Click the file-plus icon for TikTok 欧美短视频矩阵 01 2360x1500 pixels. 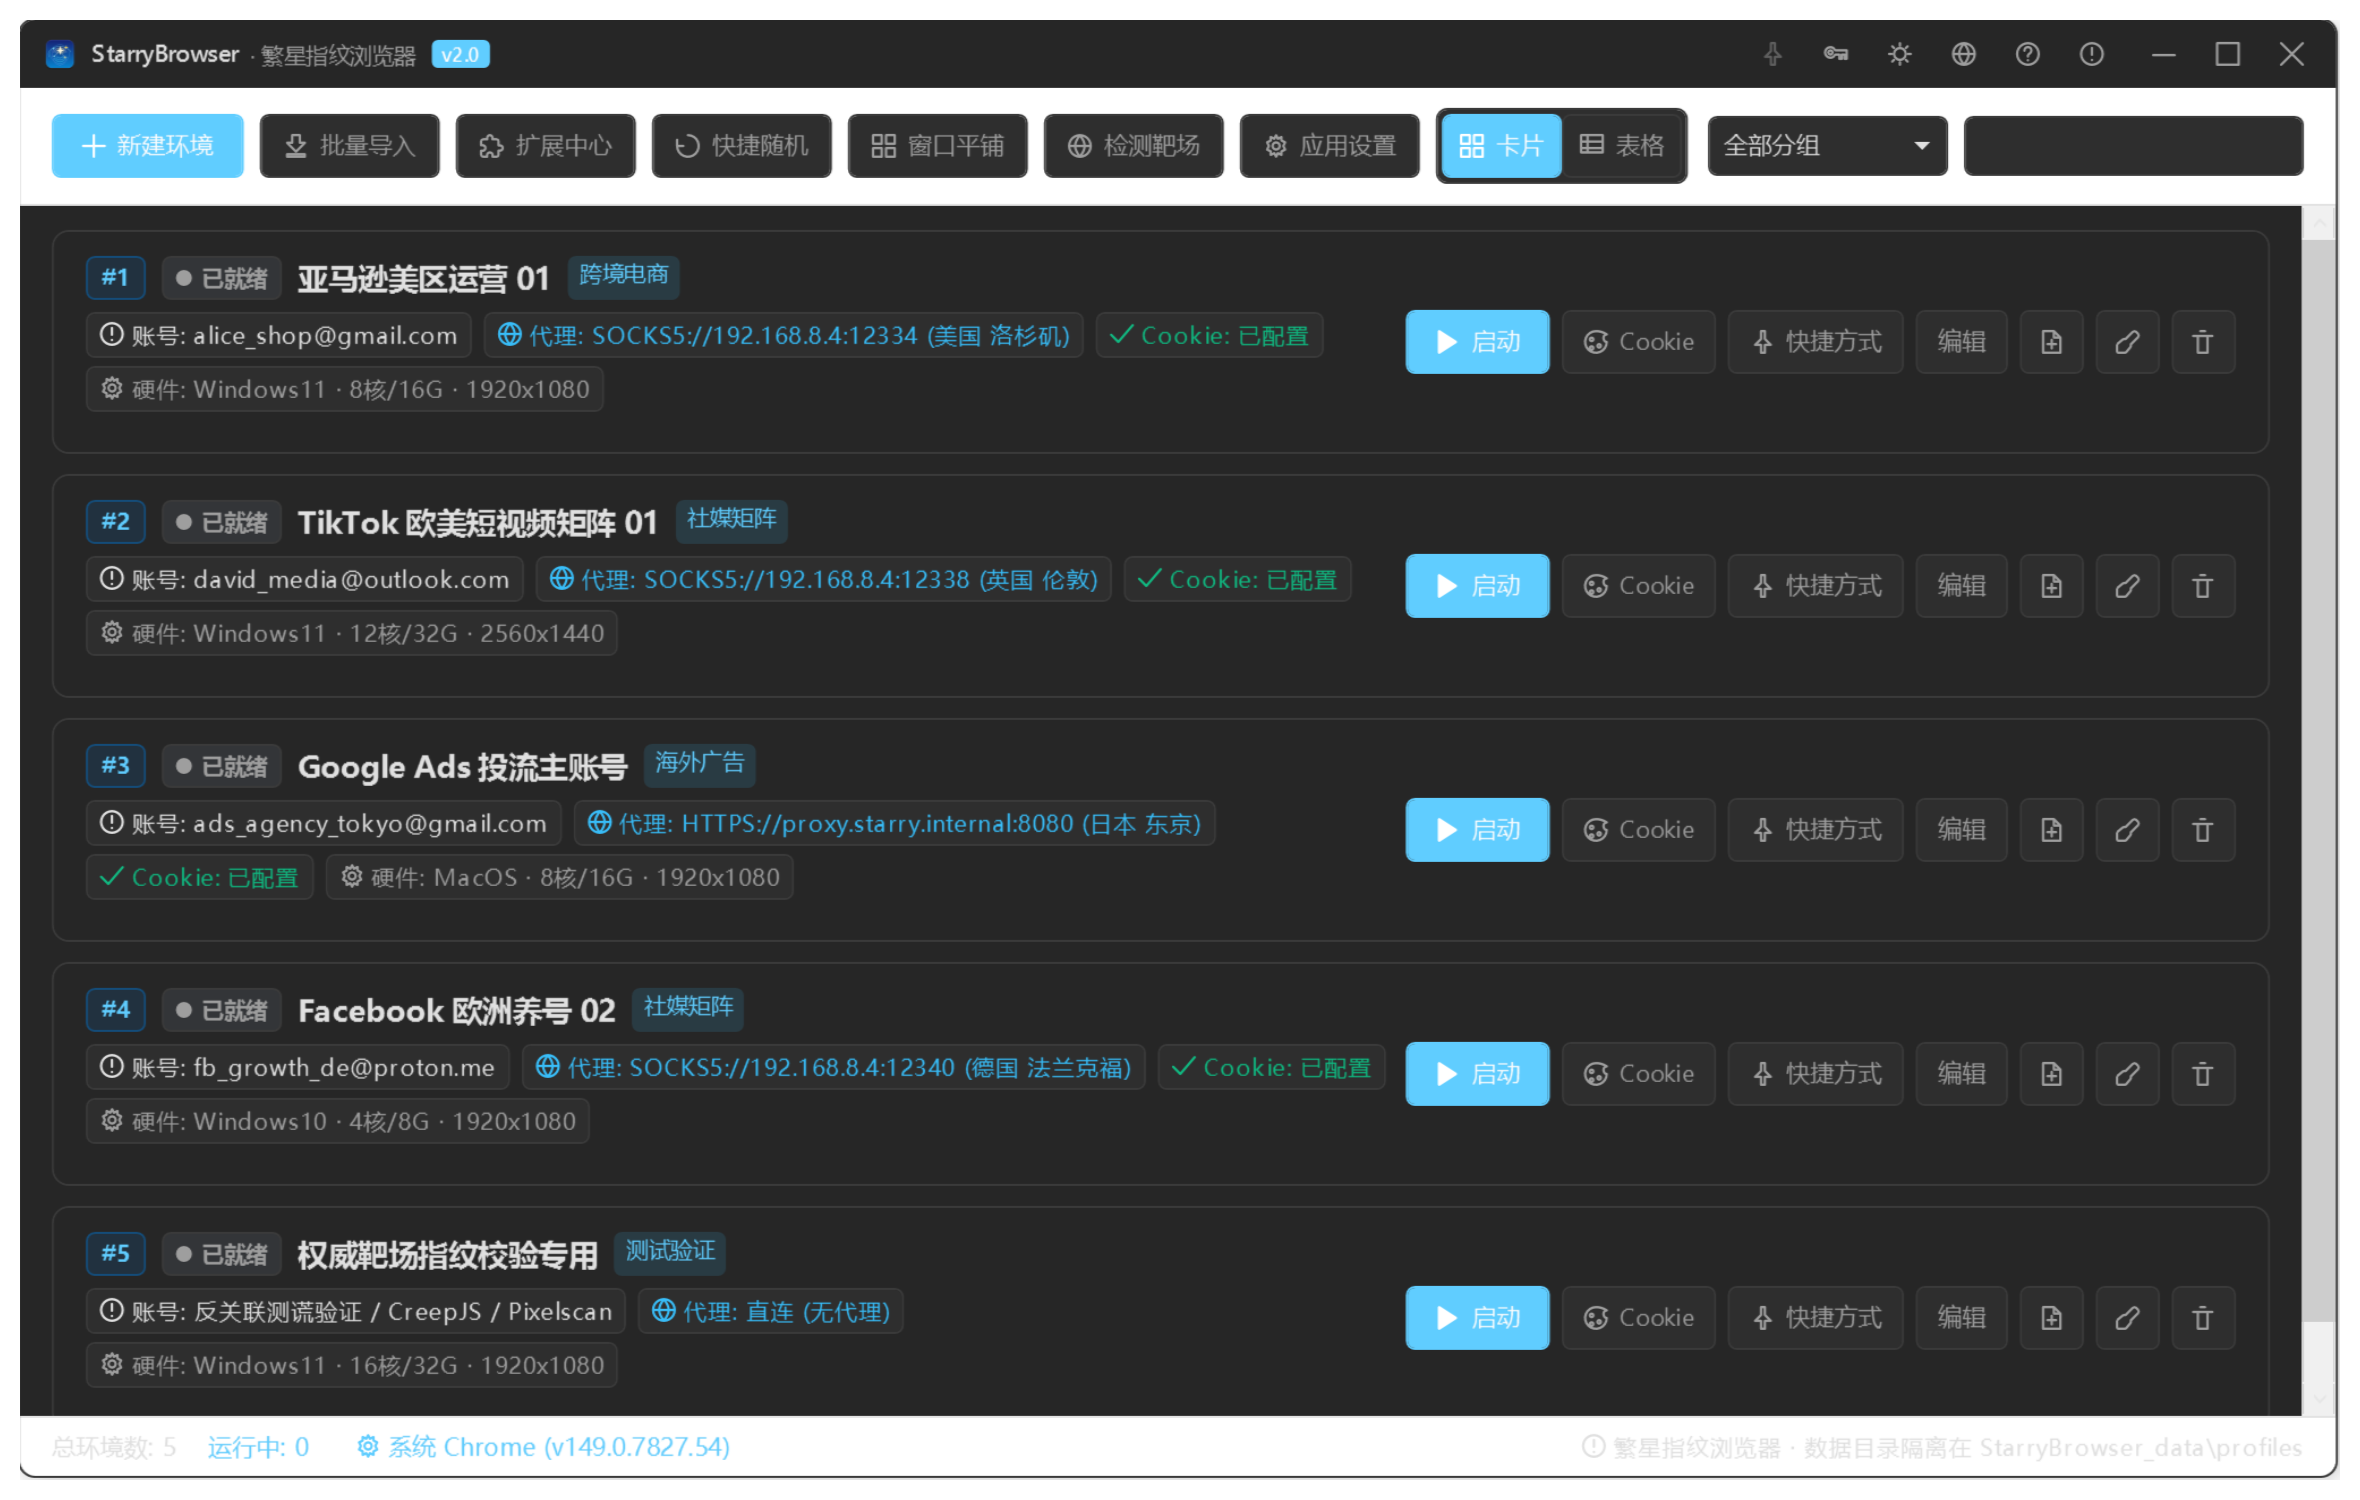click(2051, 586)
